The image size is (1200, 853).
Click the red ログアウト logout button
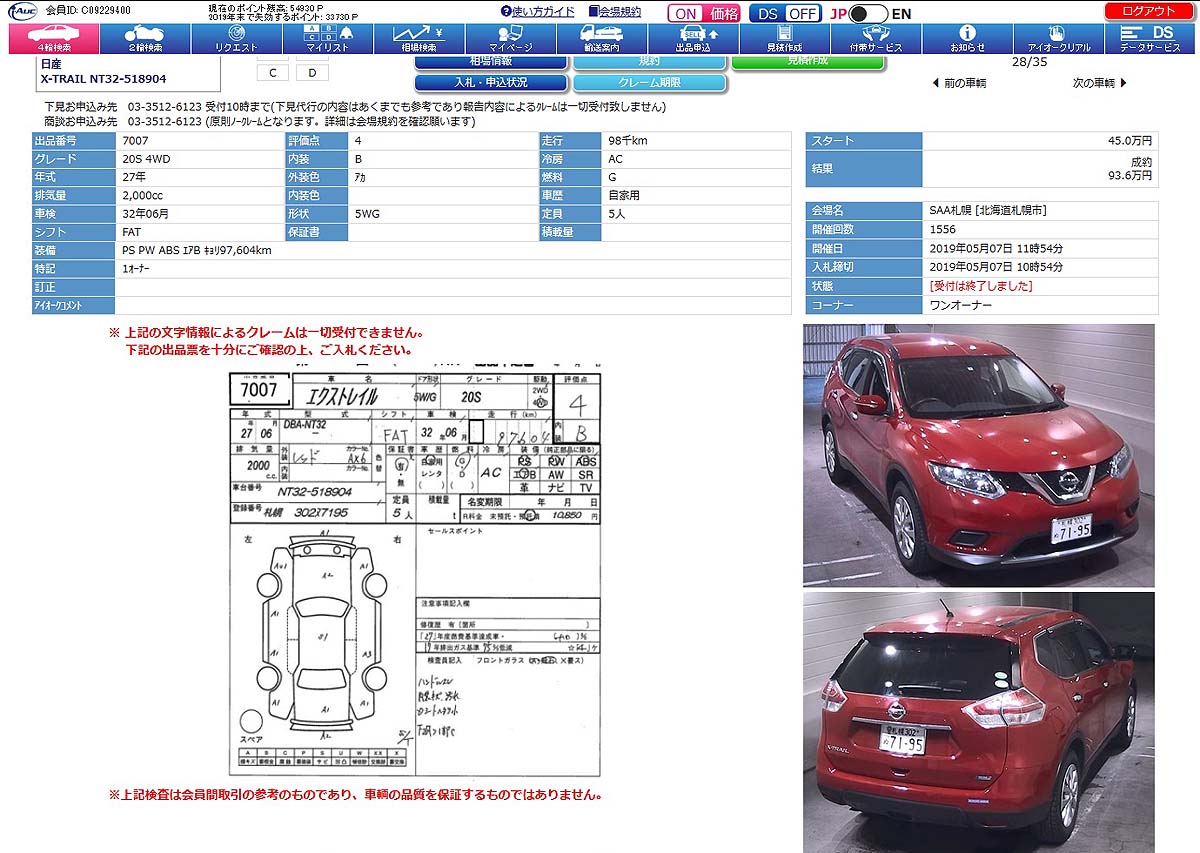pos(1149,11)
